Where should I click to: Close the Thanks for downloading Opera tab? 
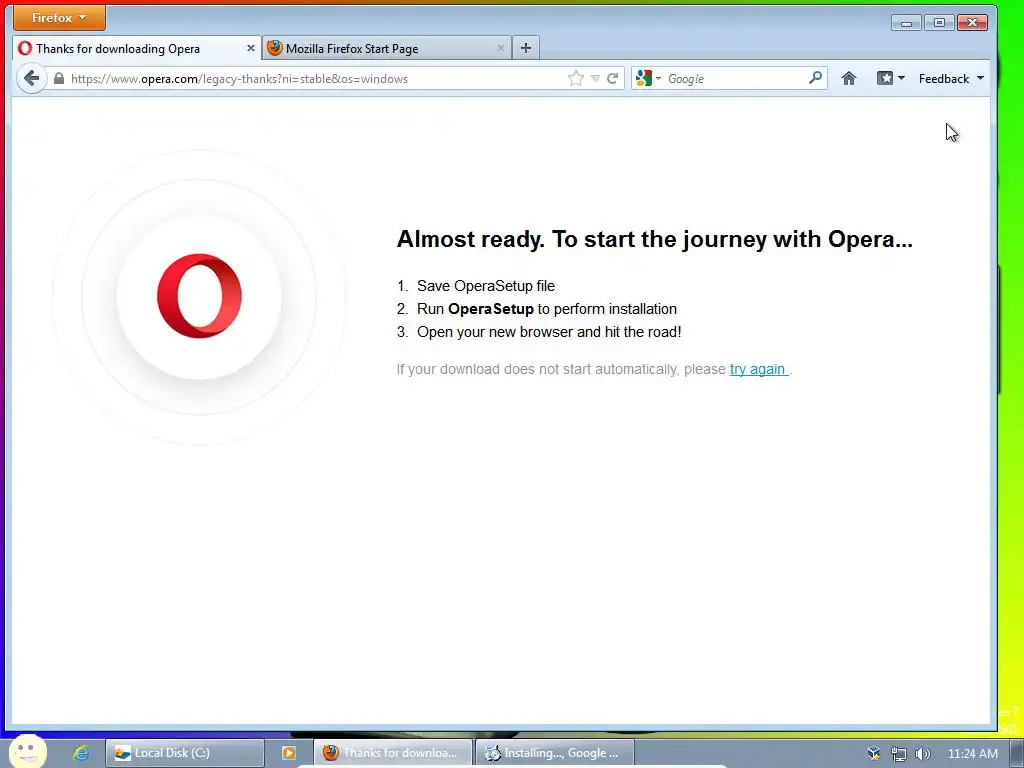tap(250, 48)
